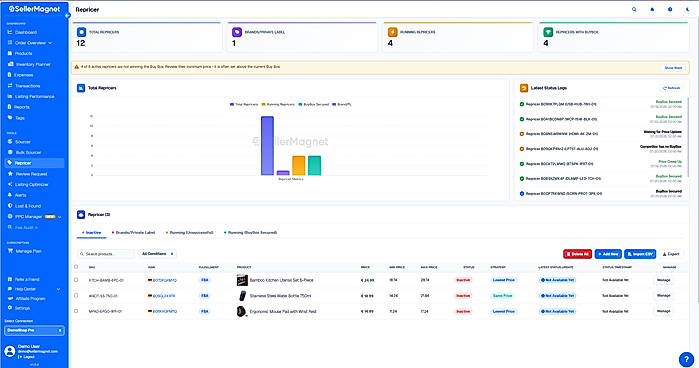Open the Dashboard sidebar item

(26, 33)
